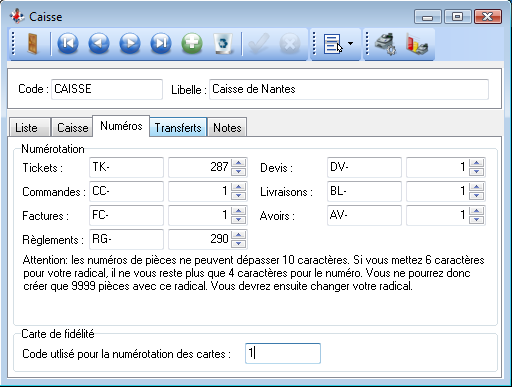Go to first record button
The image size is (512, 387).
[68, 43]
